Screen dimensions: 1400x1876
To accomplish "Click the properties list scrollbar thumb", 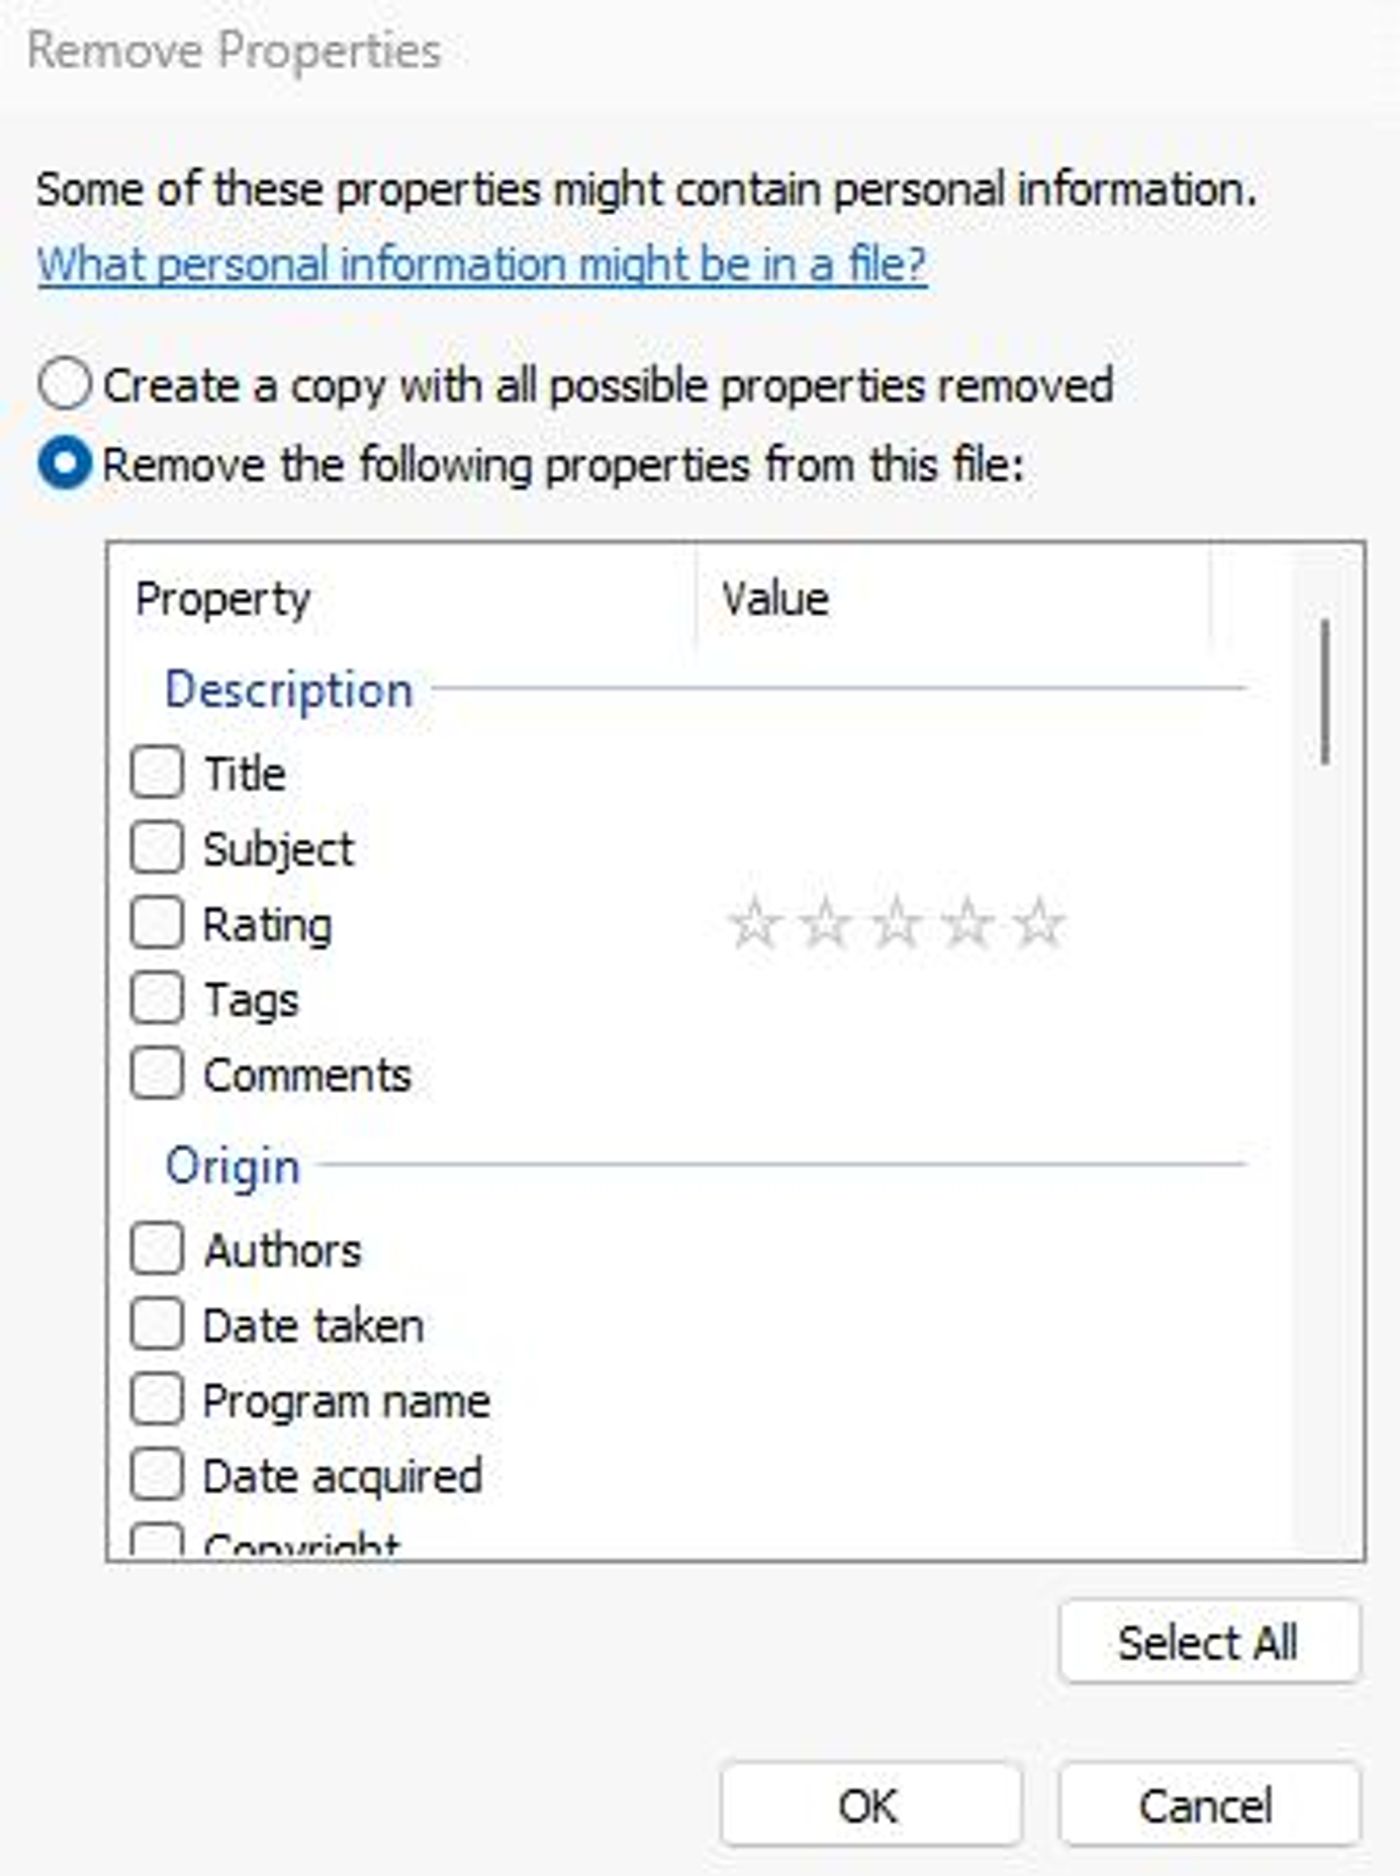I will [1326, 692].
